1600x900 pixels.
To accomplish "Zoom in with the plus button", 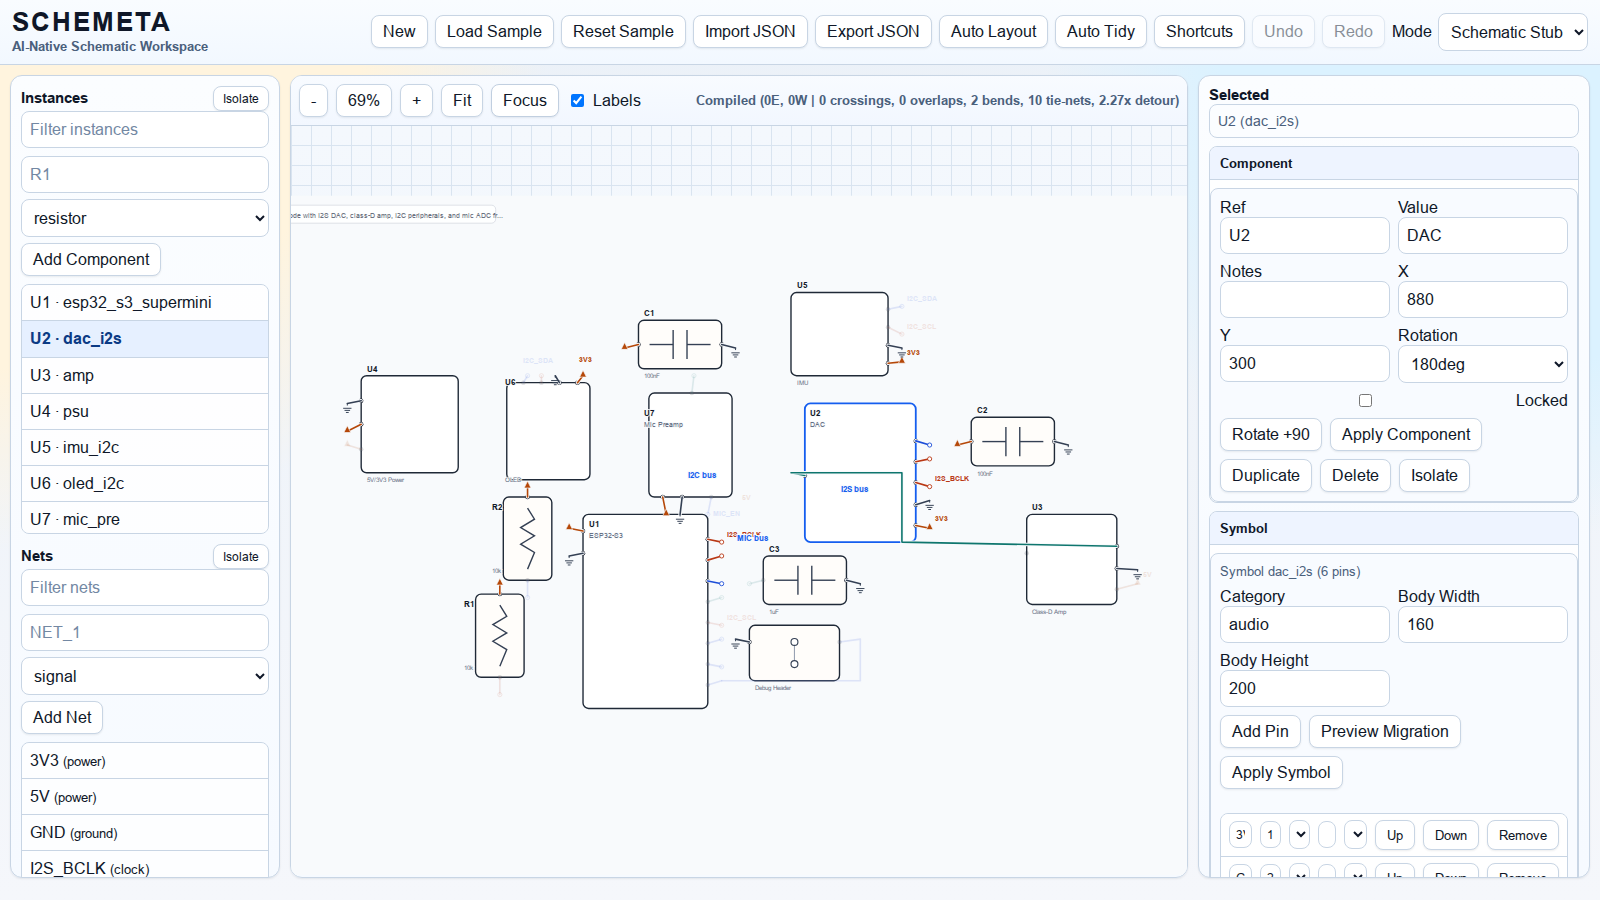I will coord(417,101).
